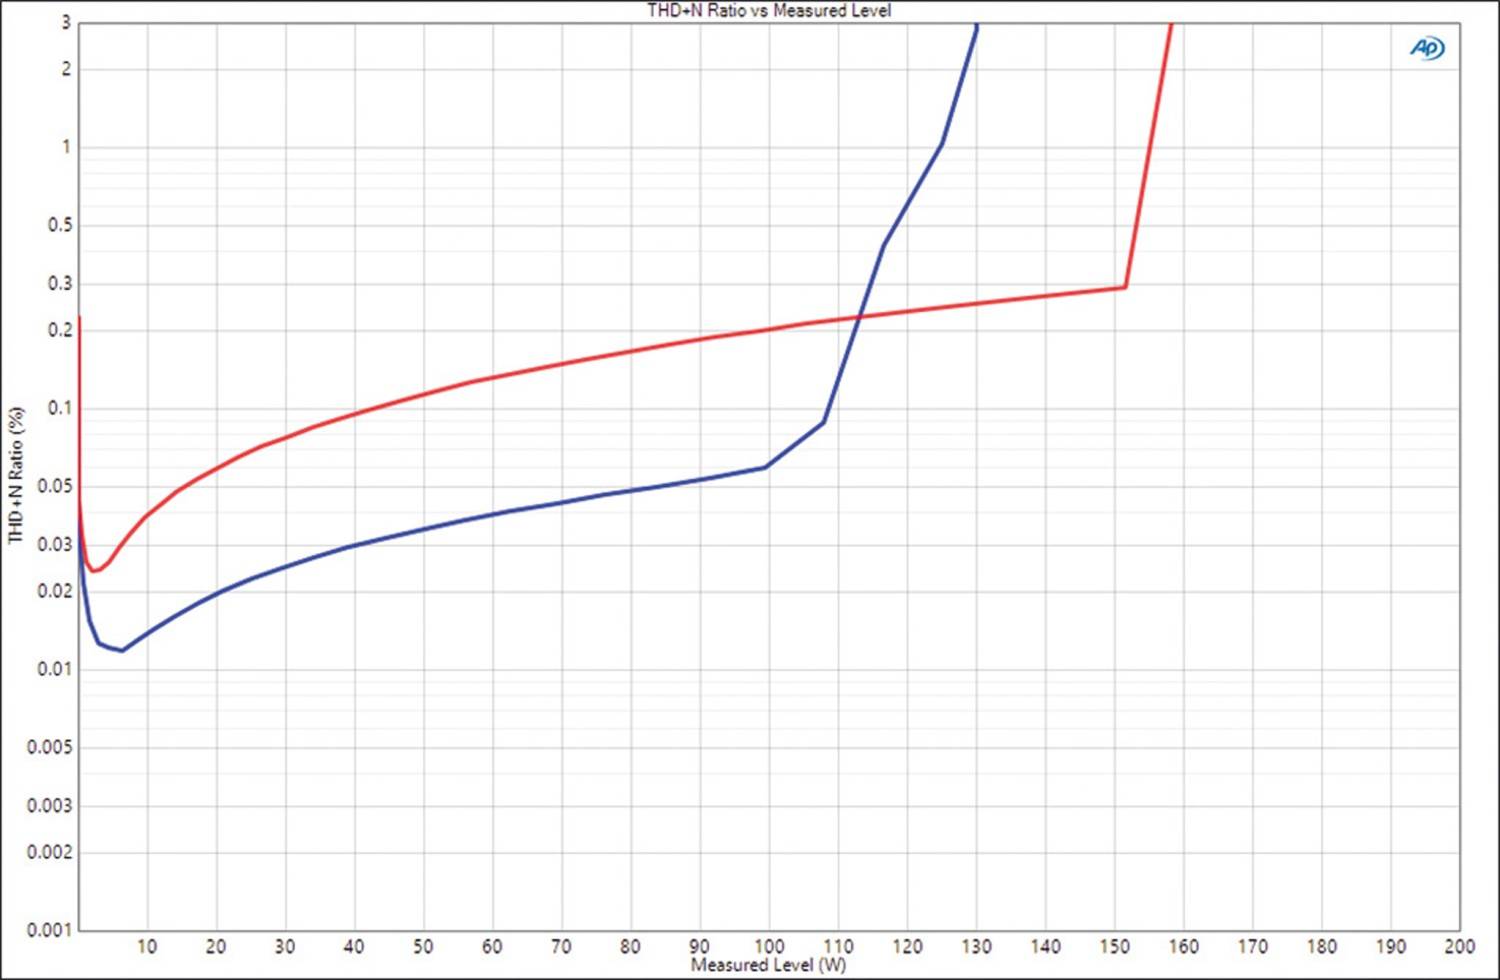Click the x-axis tick label '70'
This screenshot has height=980, width=1500.
(561, 946)
